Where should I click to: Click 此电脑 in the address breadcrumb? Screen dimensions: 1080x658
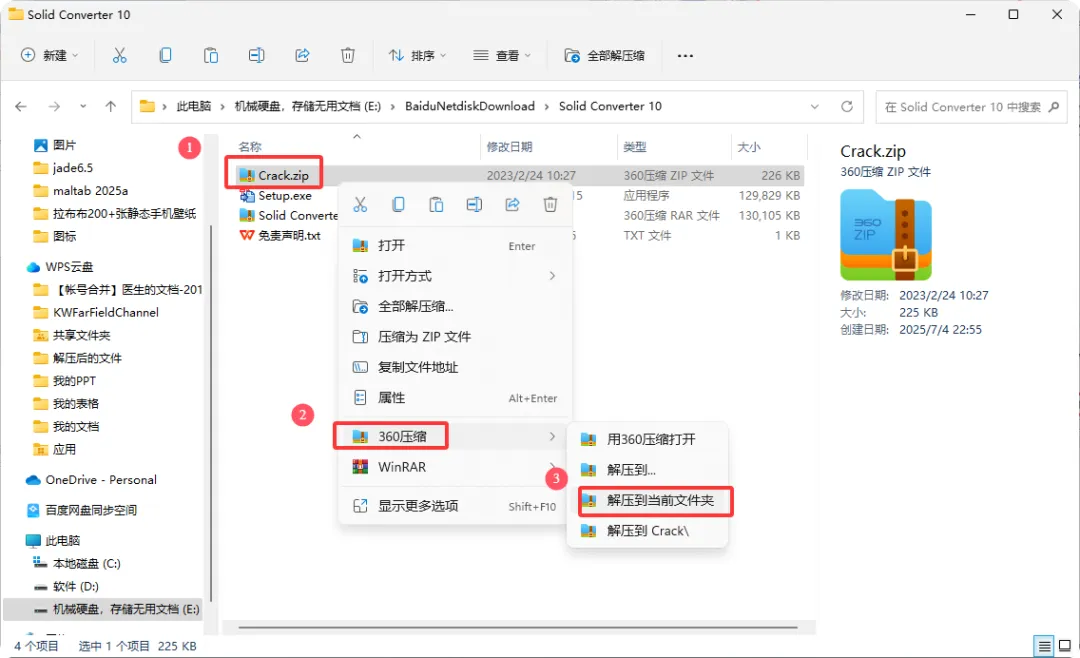pyautogui.click(x=194, y=106)
